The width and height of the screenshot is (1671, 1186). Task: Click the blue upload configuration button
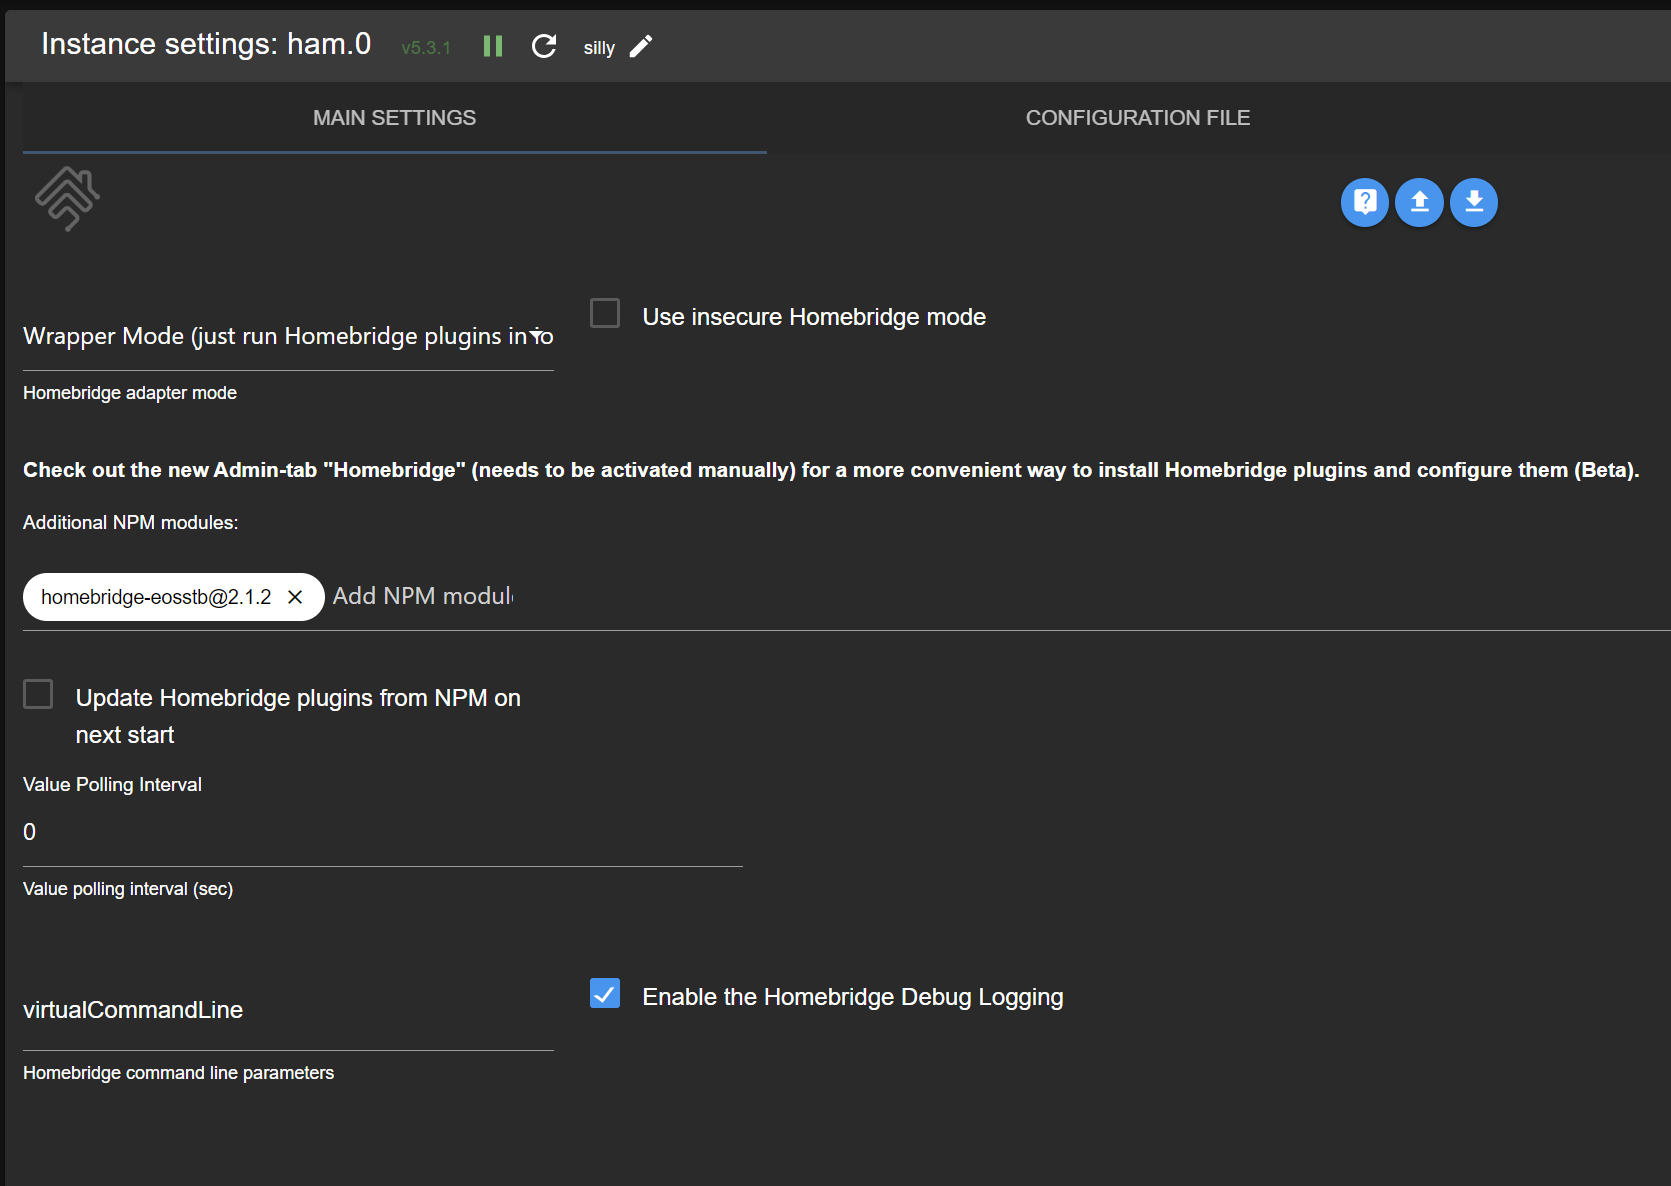[x=1419, y=203]
